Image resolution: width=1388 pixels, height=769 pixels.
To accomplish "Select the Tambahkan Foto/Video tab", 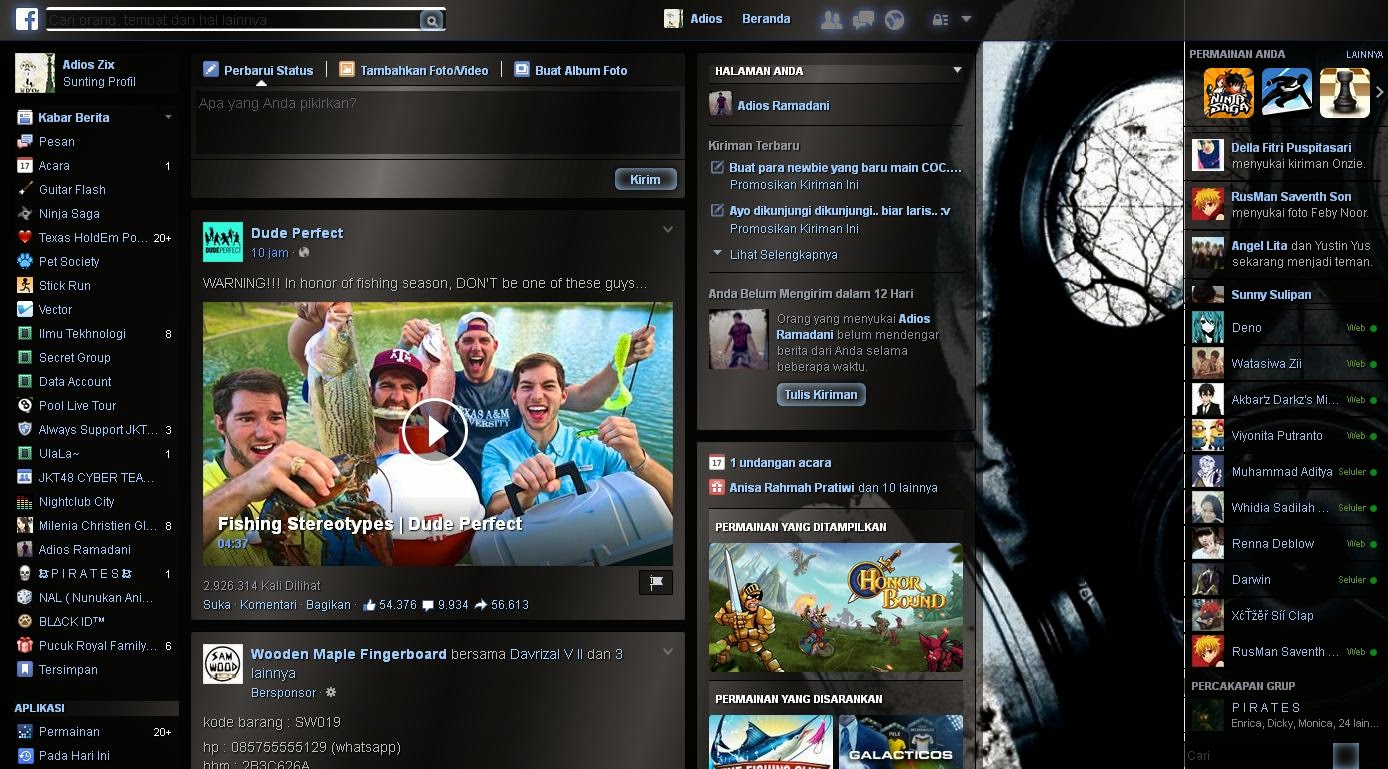I will pos(414,70).
